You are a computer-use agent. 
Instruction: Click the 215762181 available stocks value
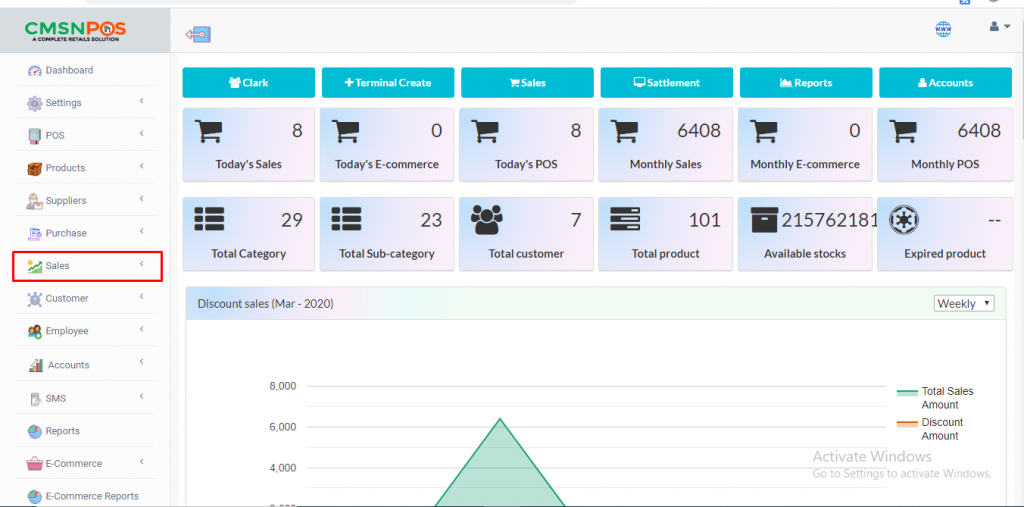pyautogui.click(x=829, y=220)
